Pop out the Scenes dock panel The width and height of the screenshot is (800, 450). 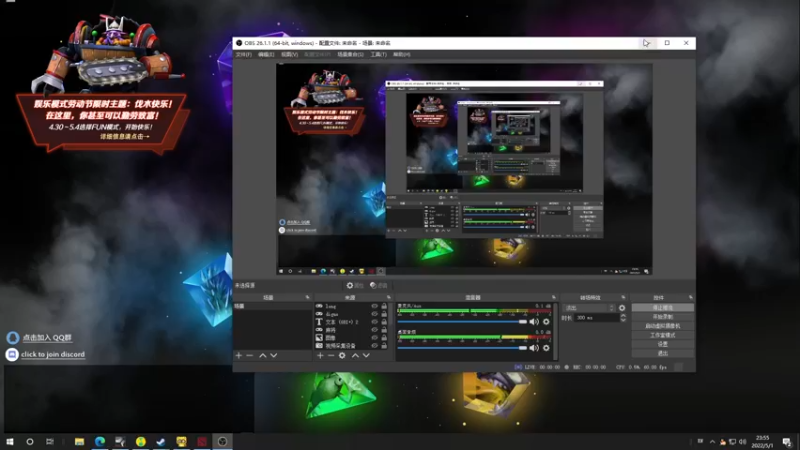pyautogui.click(x=308, y=297)
